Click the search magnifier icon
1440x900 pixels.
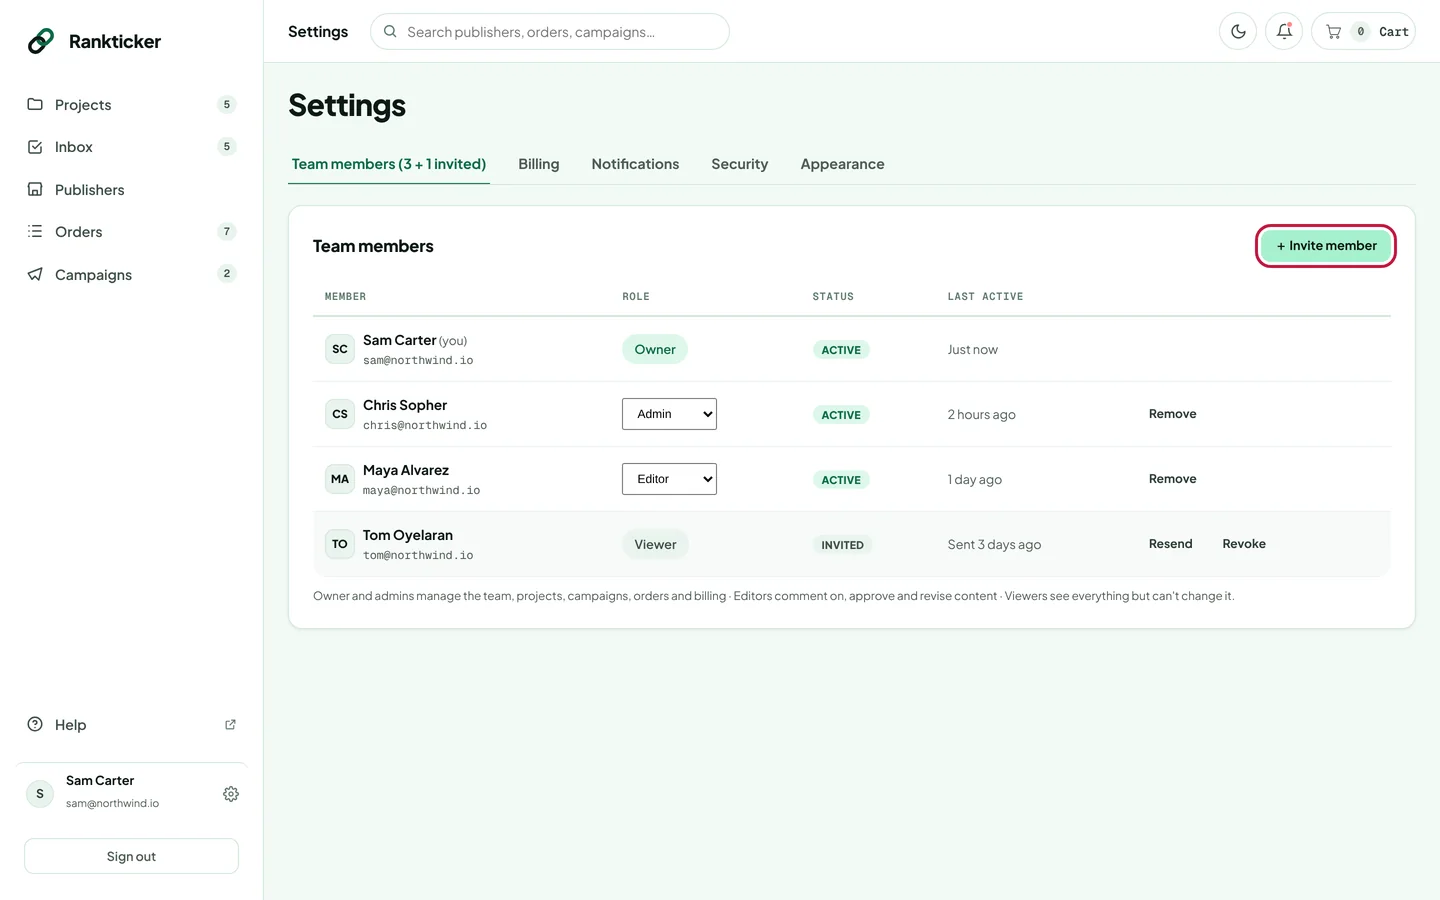(x=390, y=32)
